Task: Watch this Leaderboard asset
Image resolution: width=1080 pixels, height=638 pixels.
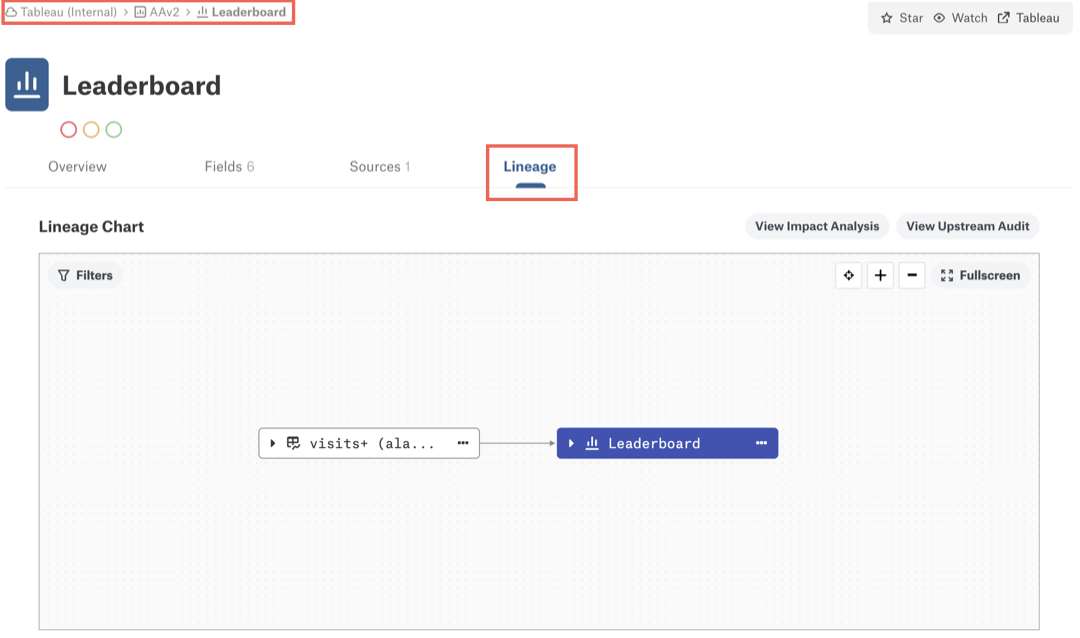Action: pos(960,18)
